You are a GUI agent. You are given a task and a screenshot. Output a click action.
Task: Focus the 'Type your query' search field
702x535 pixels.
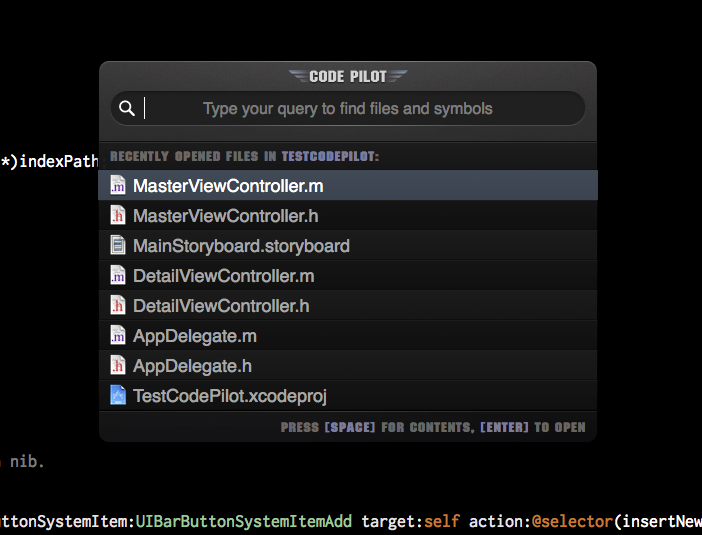pos(347,109)
